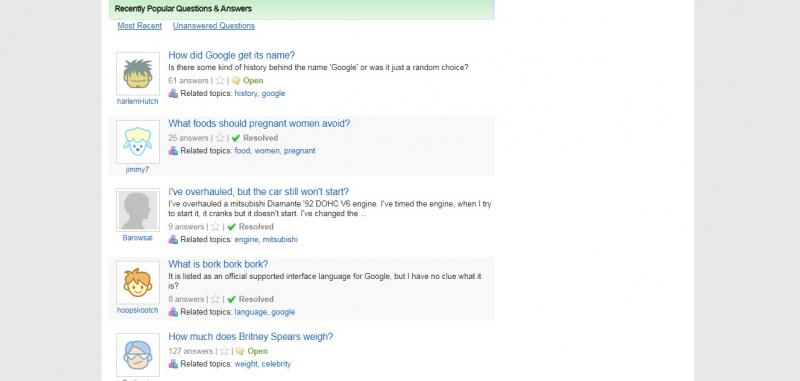Screen dimensions: 800x381
Task: Visit hoopskootch's profile username link
Action: point(138,310)
